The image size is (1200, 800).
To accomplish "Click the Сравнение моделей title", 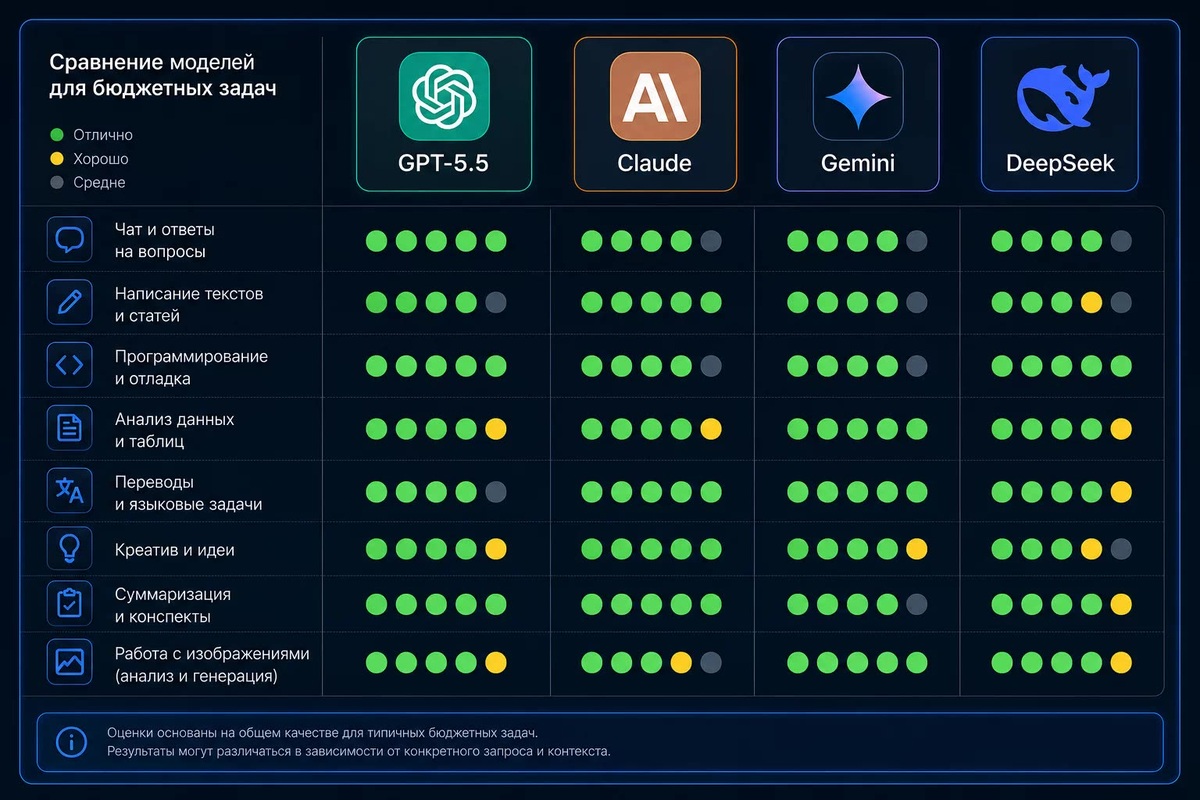I will tap(152, 64).
